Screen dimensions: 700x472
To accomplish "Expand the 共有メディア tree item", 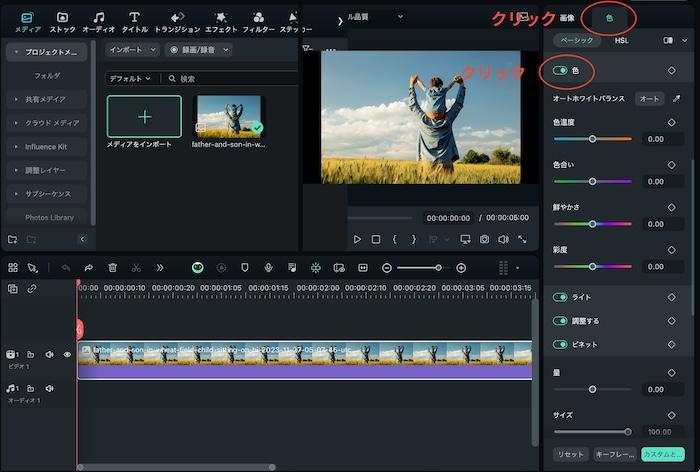I will click(17, 99).
